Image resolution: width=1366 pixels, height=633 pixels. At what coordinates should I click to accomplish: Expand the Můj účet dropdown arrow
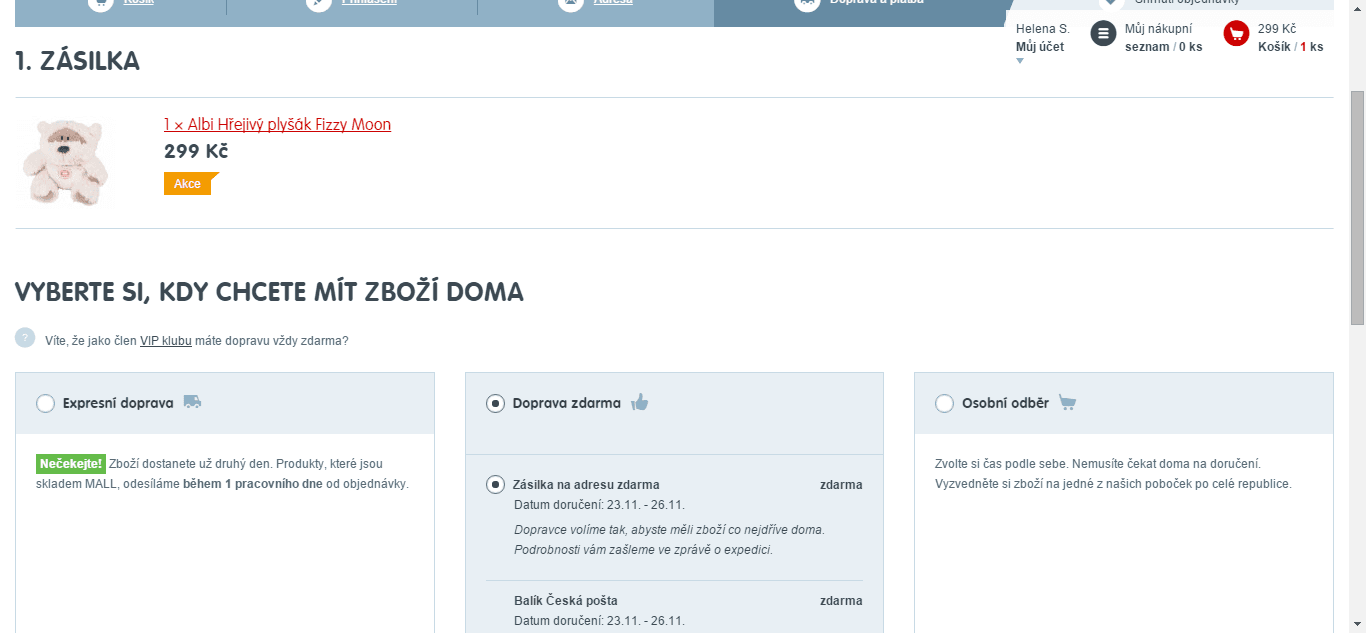(1020, 61)
